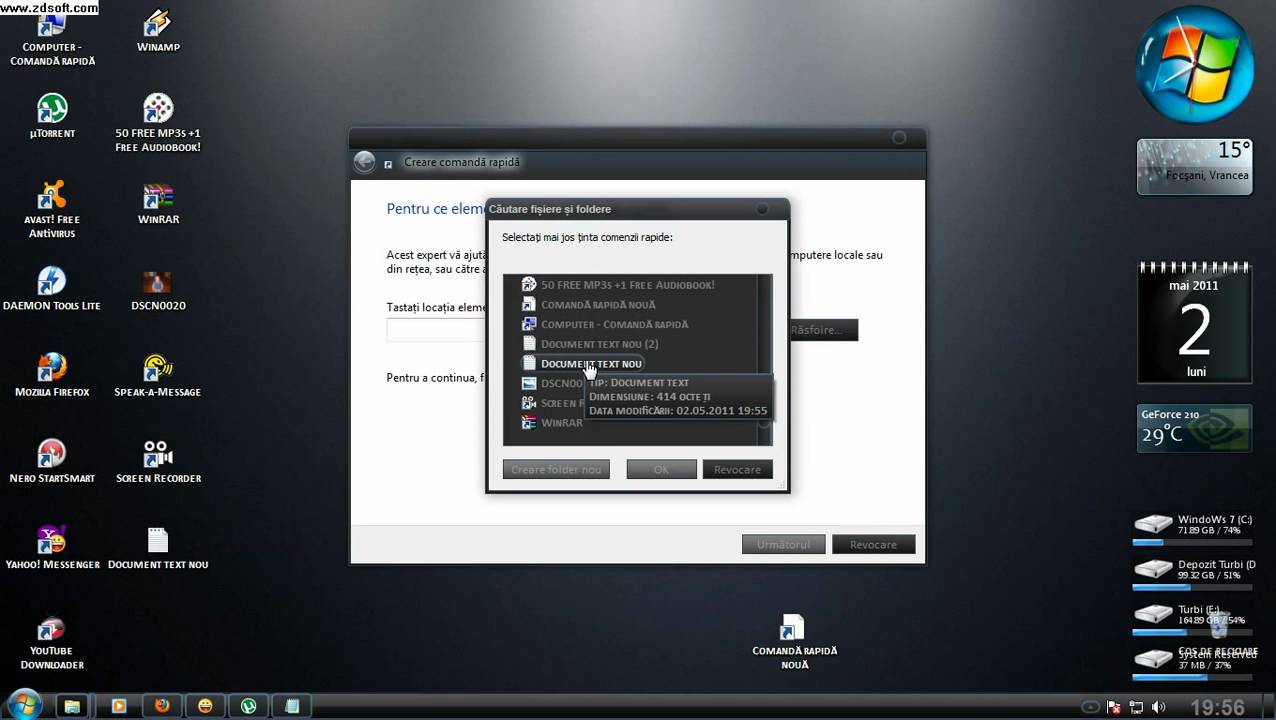Select the DSCN0020 image on the desktop
Viewport: 1276px width, 720px height.
(158, 288)
